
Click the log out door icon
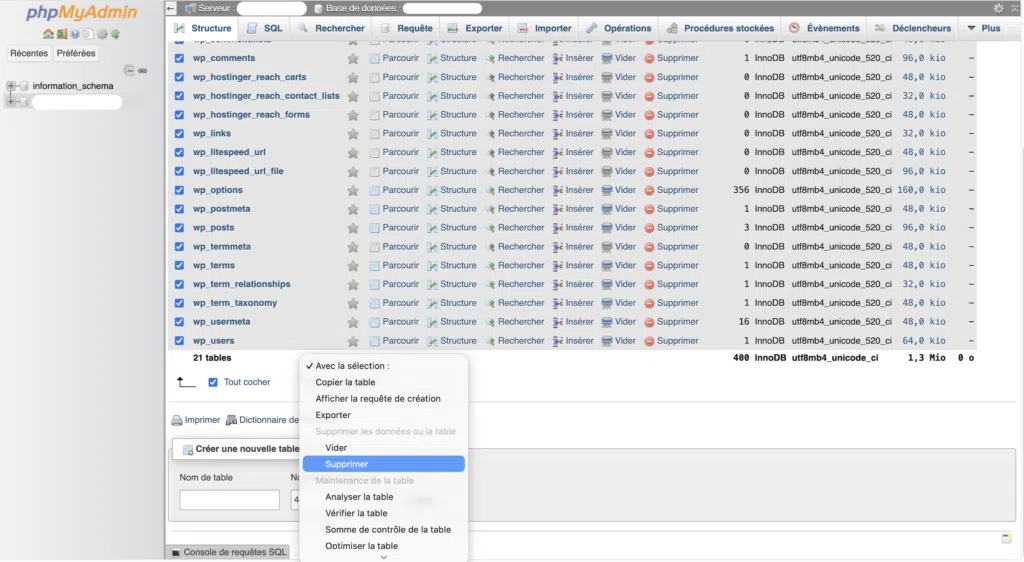tap(61, 34)
